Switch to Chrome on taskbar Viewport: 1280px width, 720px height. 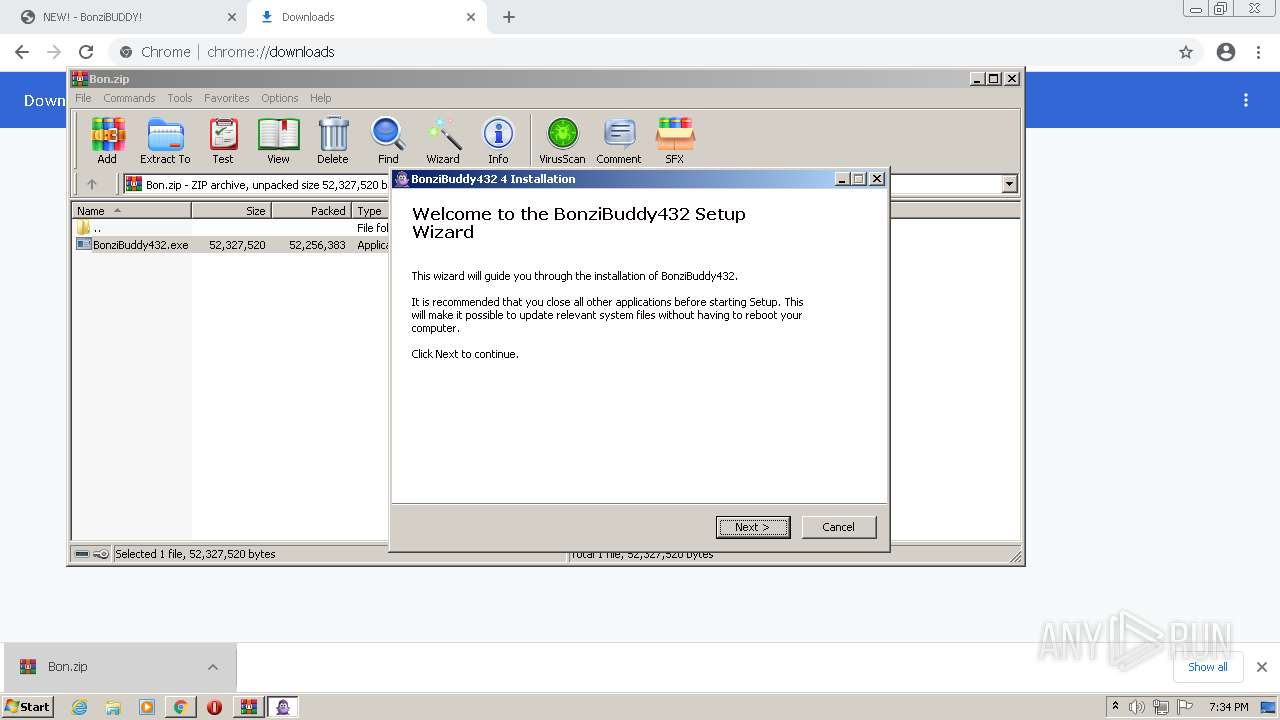[181, 707]
